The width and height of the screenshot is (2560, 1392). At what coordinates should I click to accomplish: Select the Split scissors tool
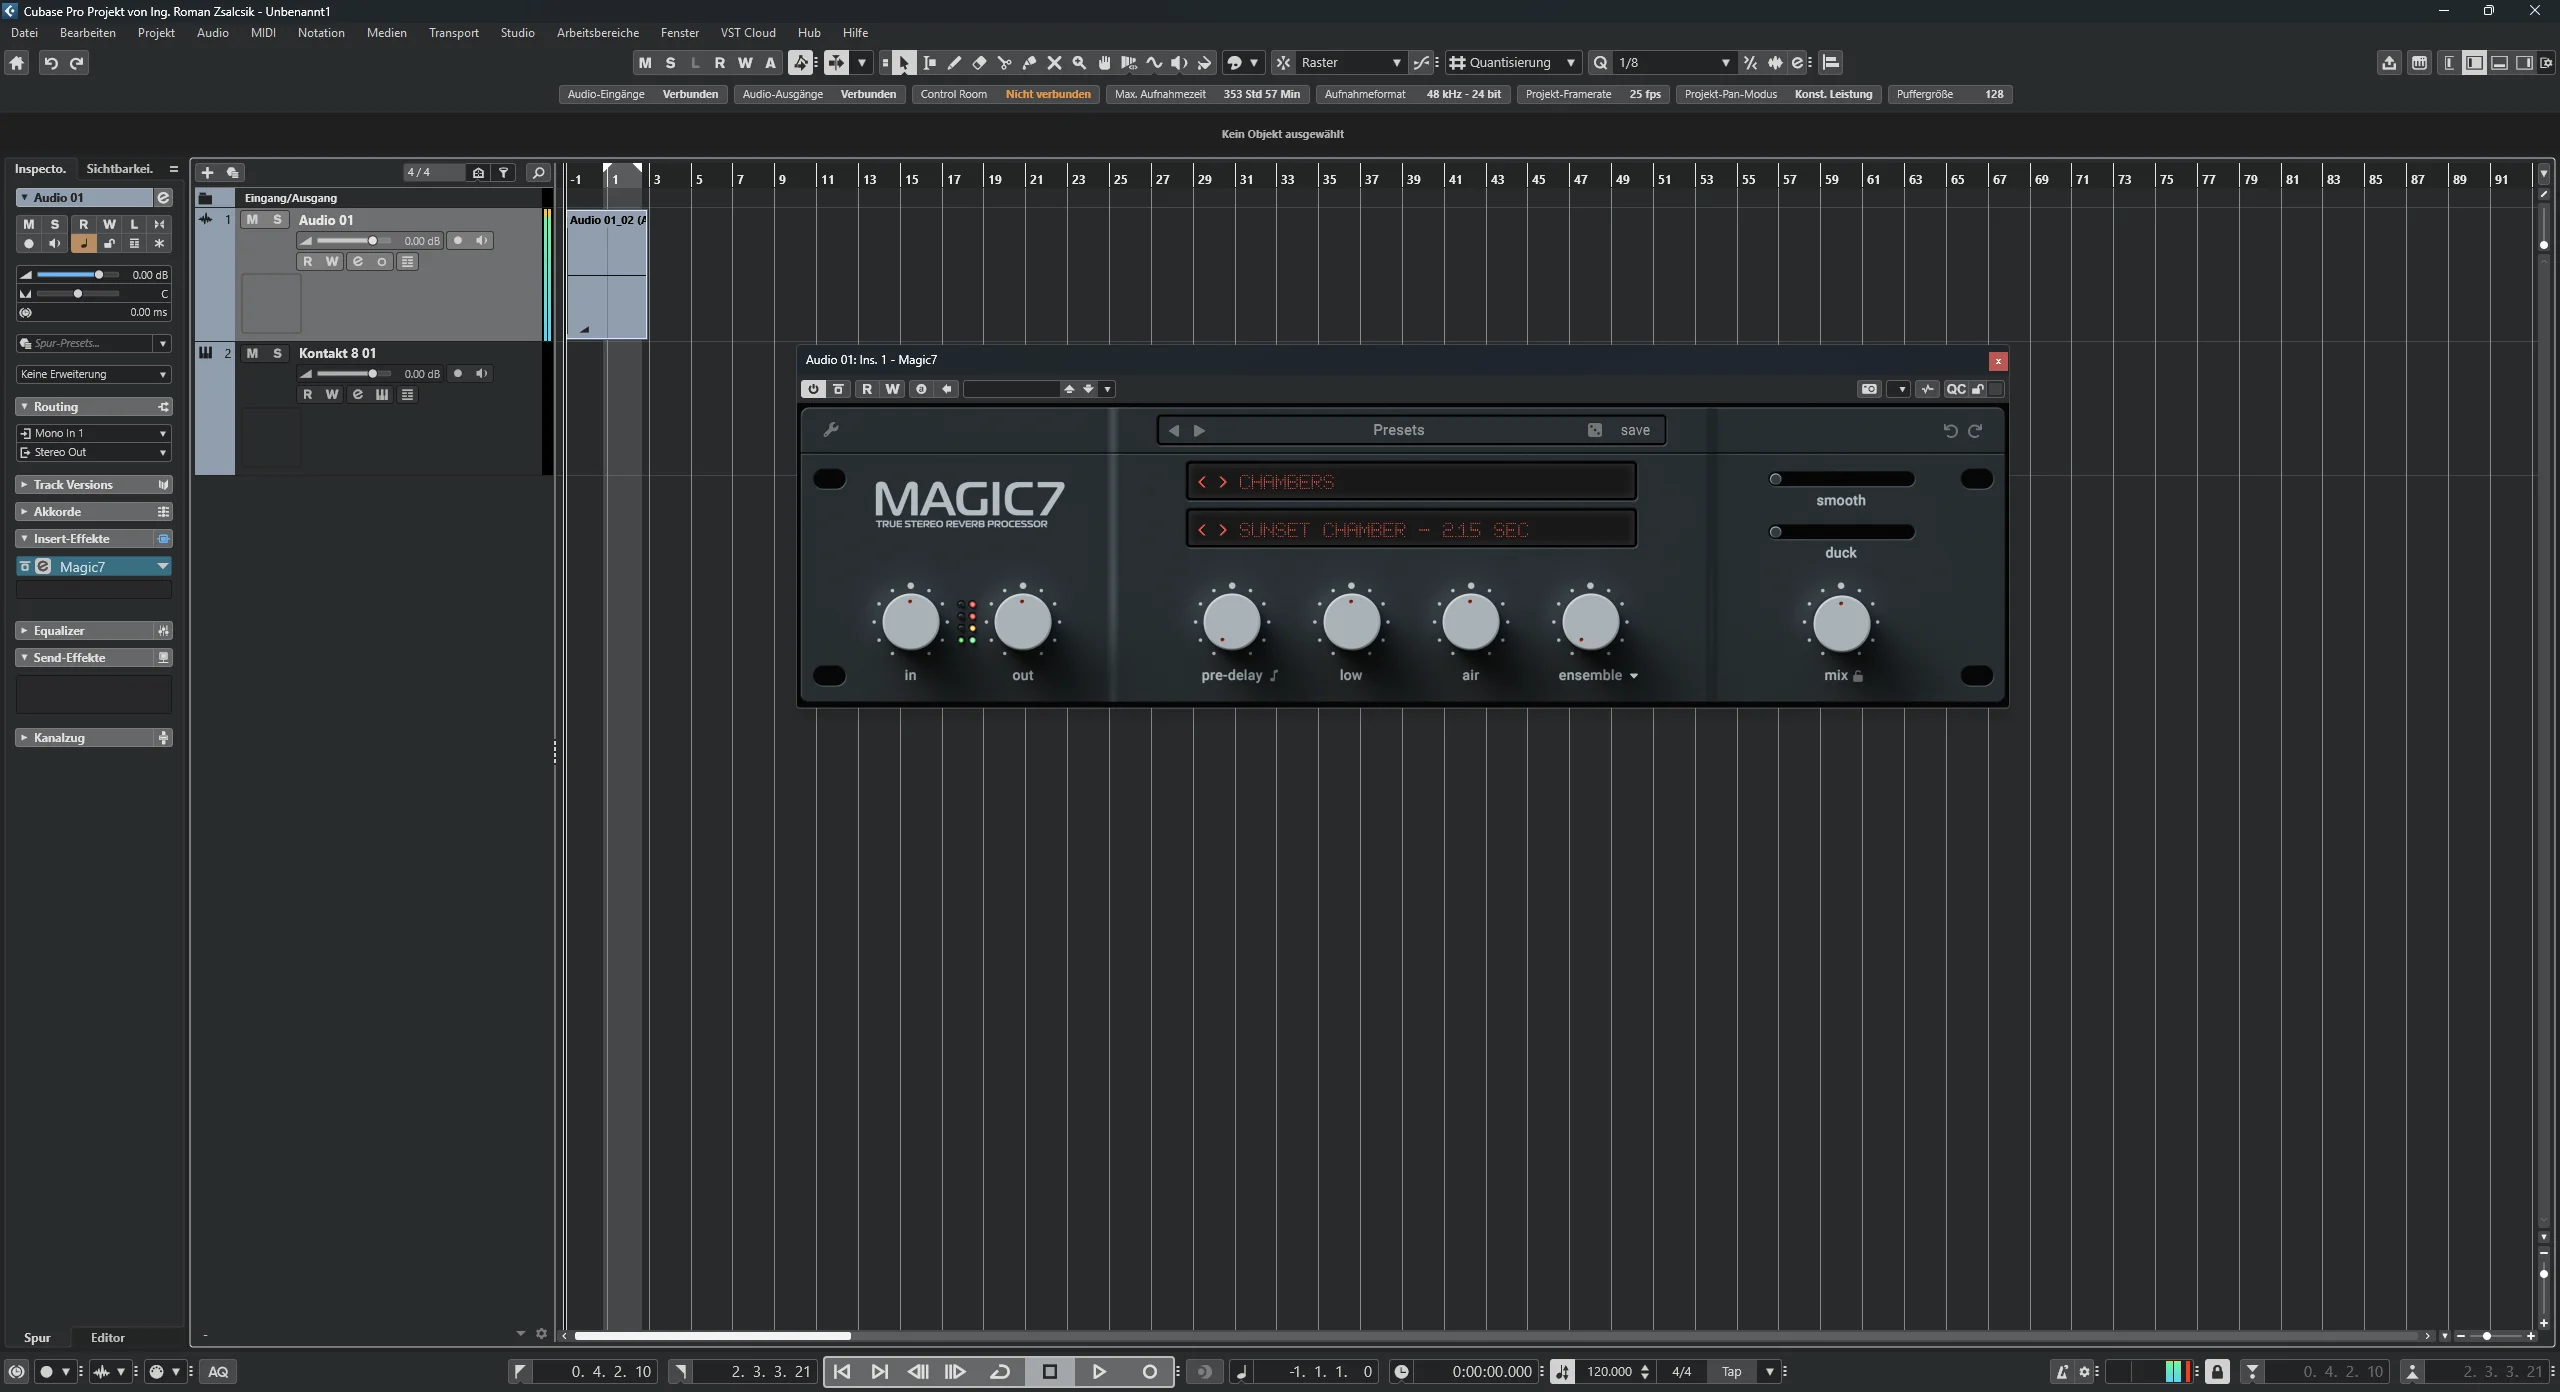click(1004, 63)
